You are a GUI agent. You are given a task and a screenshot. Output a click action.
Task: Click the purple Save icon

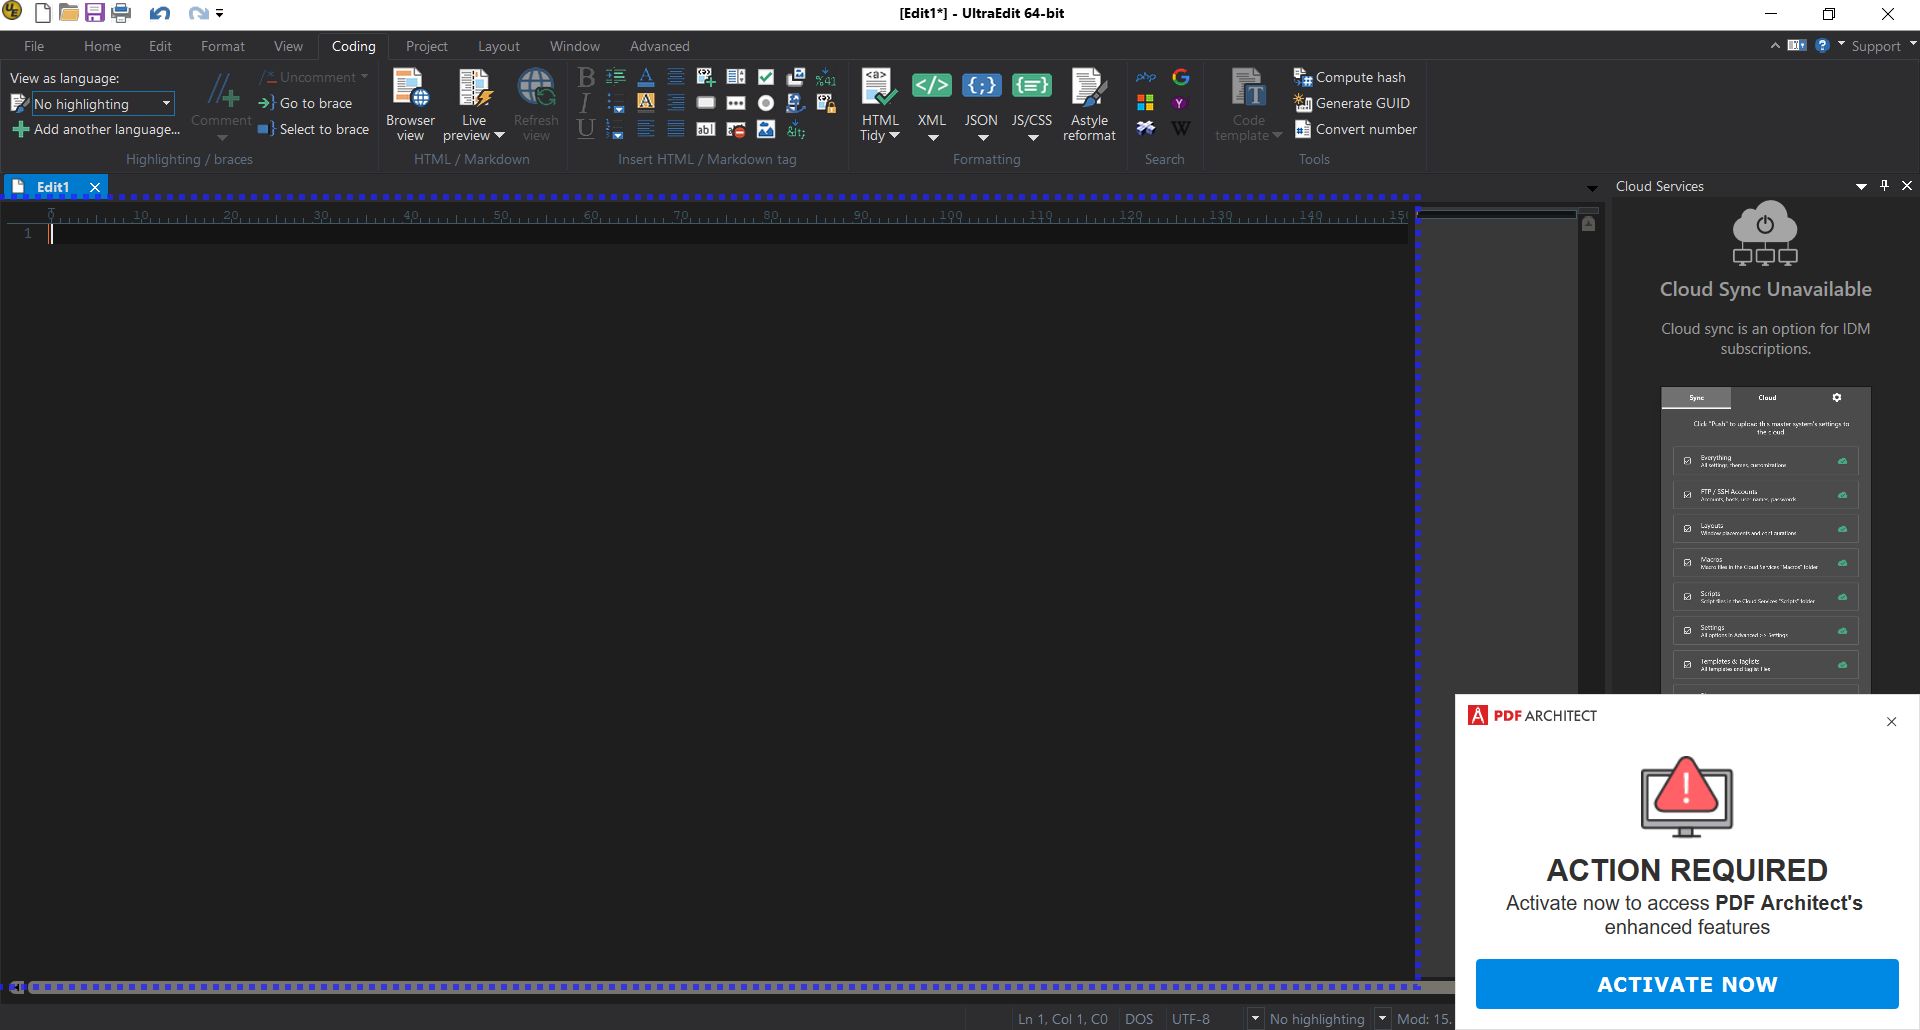pyautogui.click(x=95, y=14)
